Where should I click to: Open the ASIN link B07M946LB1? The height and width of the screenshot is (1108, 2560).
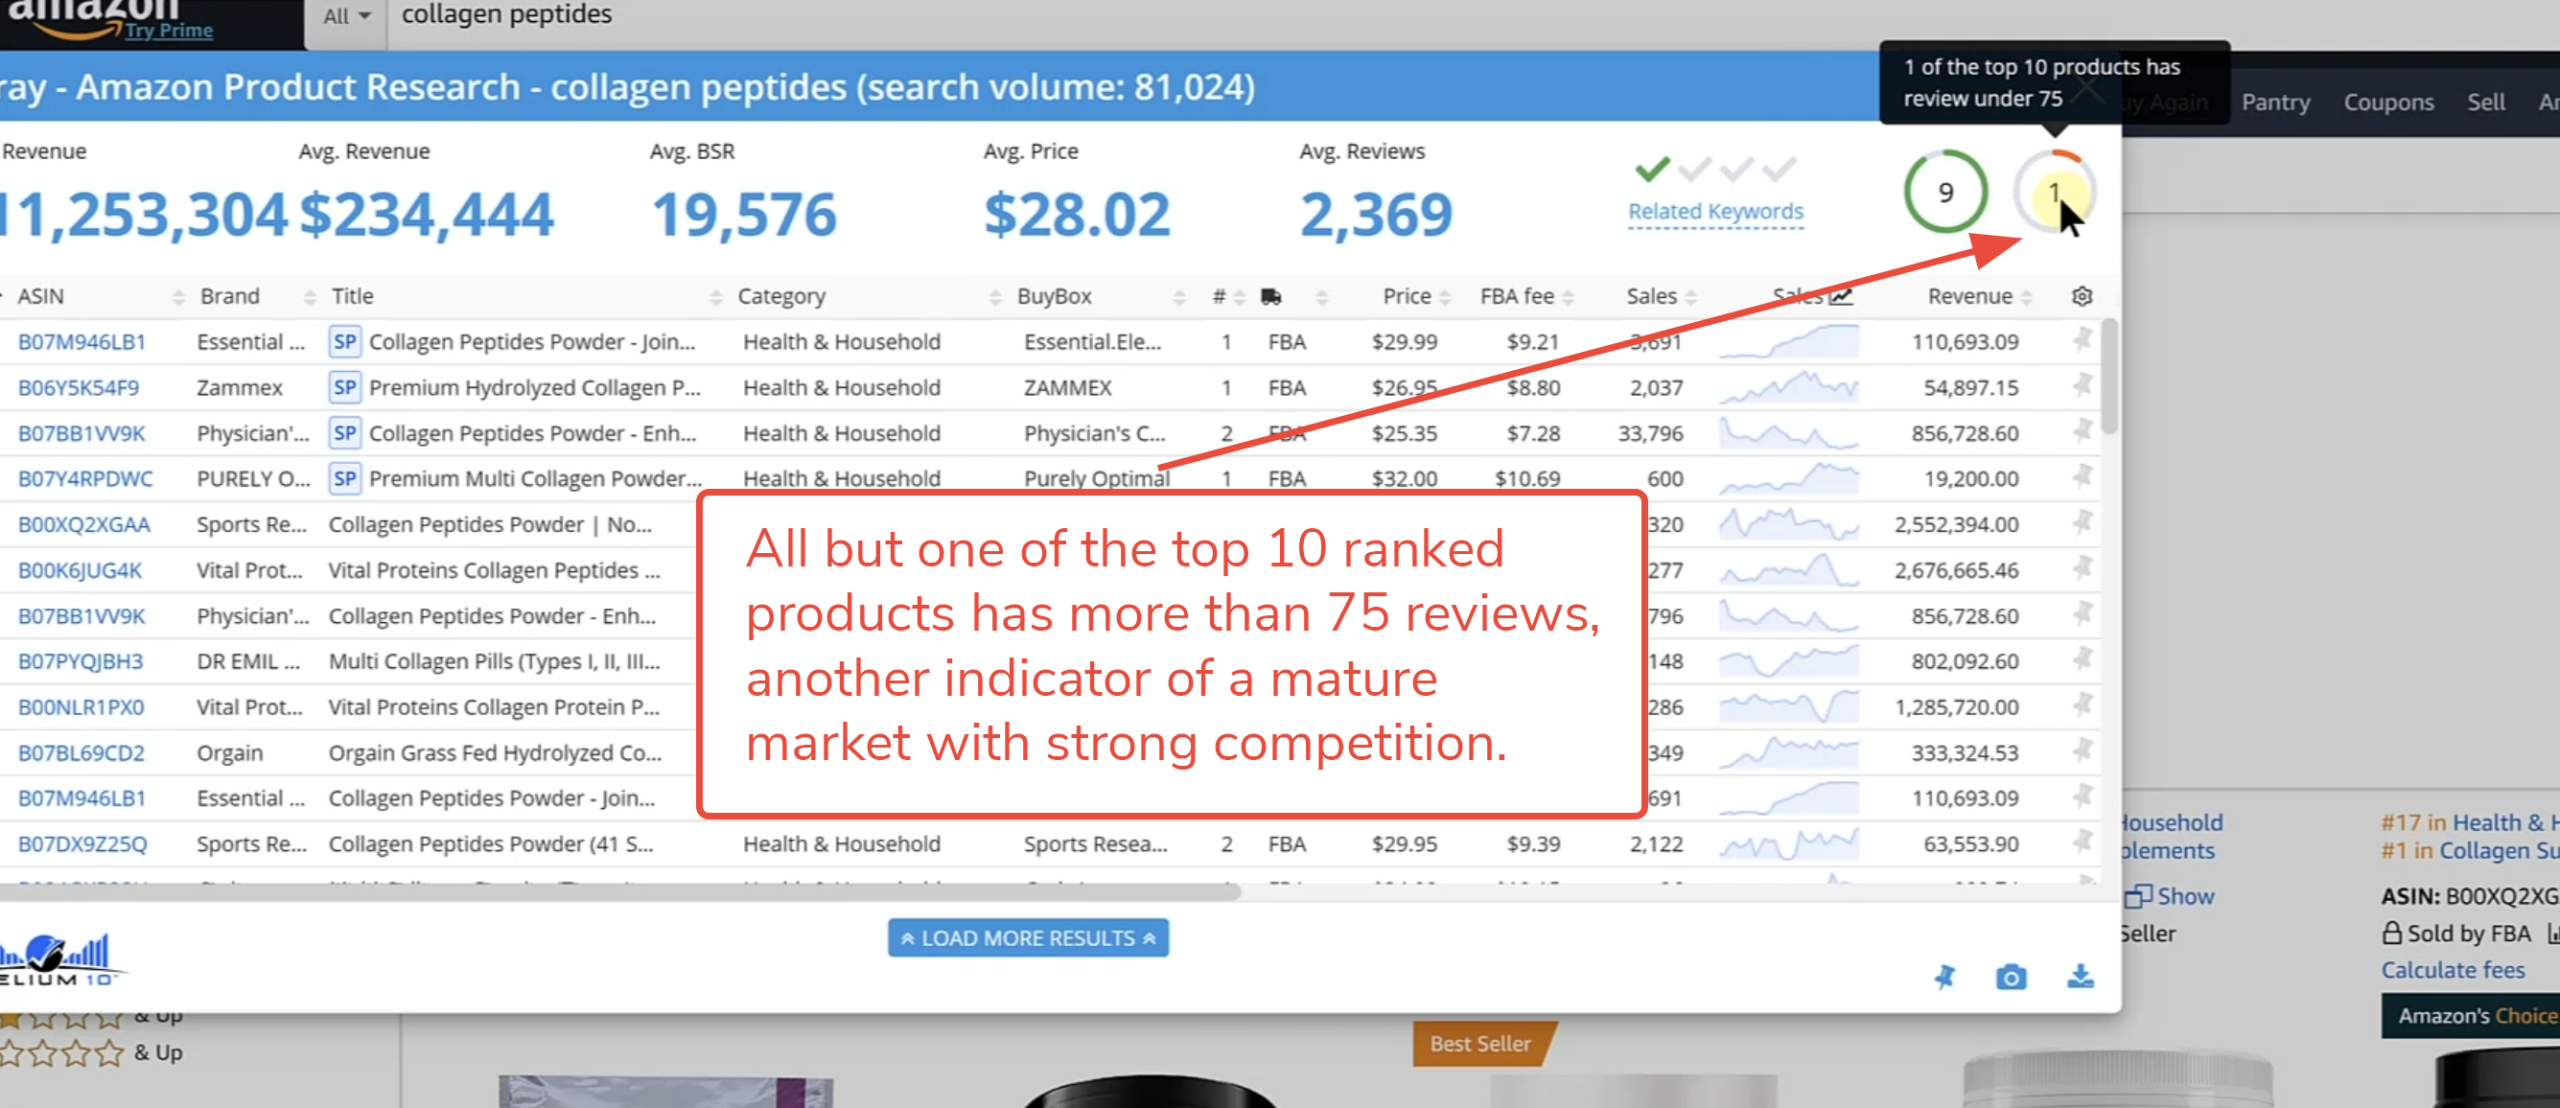pyautogui.click(x=83, y=341)
